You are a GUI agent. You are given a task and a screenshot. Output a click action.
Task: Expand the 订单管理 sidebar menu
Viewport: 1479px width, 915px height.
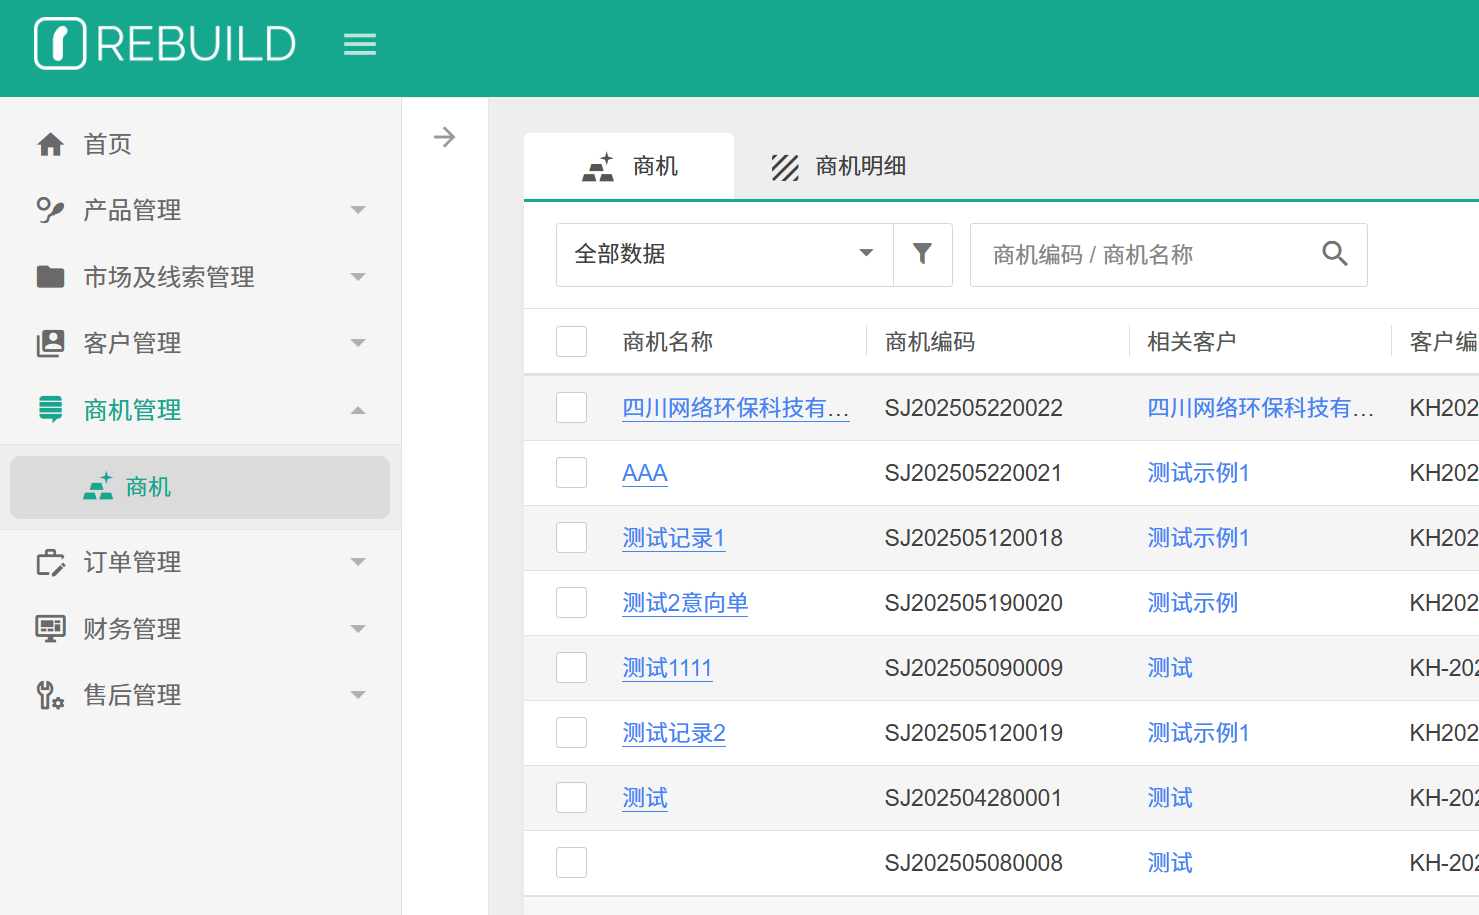tap(200, 562)
